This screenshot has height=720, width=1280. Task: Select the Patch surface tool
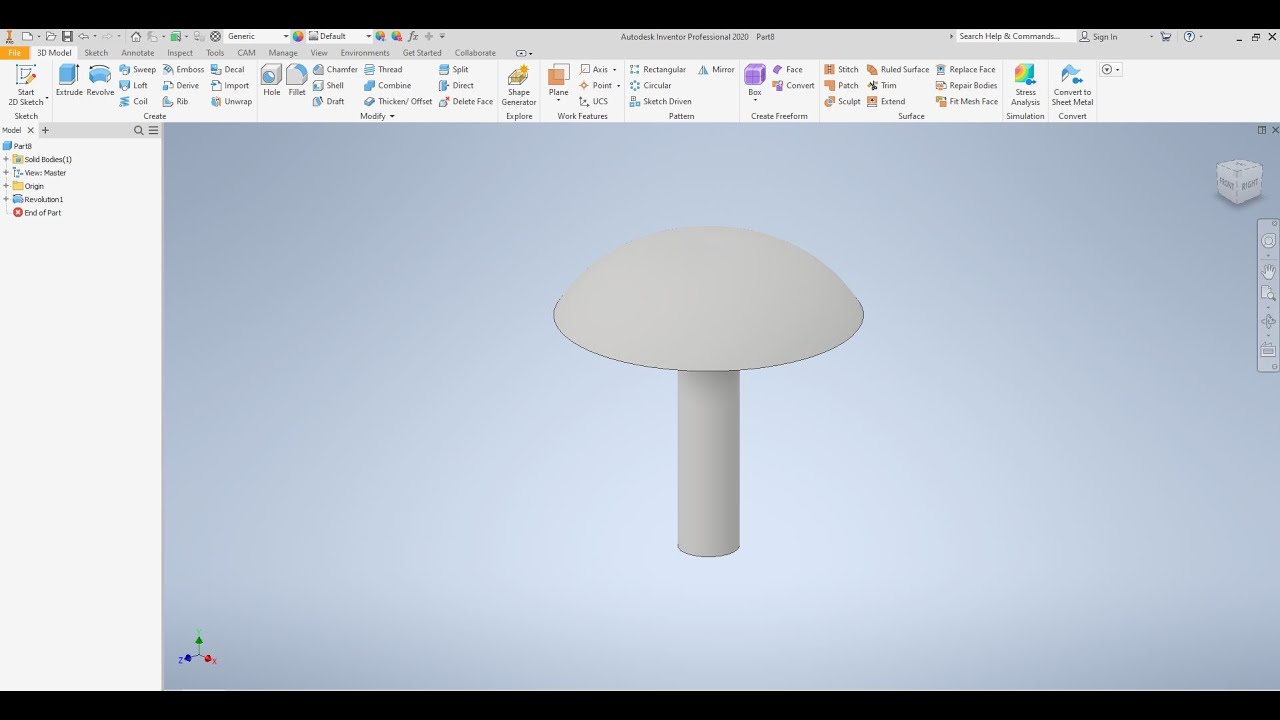(841, 86)
